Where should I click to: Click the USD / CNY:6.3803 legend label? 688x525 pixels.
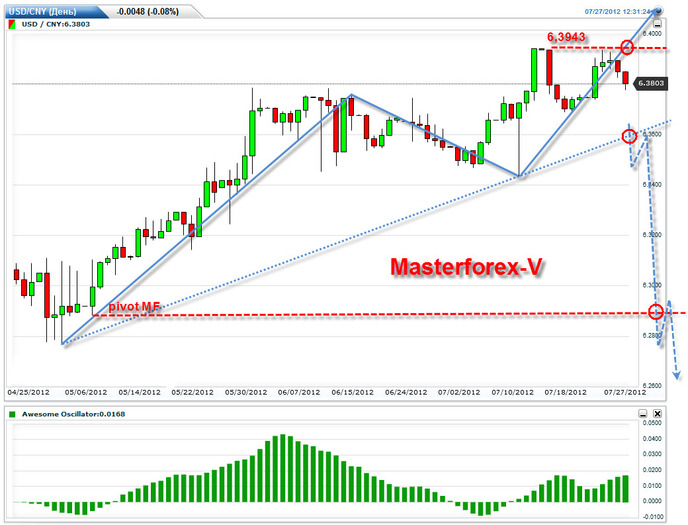56,24
